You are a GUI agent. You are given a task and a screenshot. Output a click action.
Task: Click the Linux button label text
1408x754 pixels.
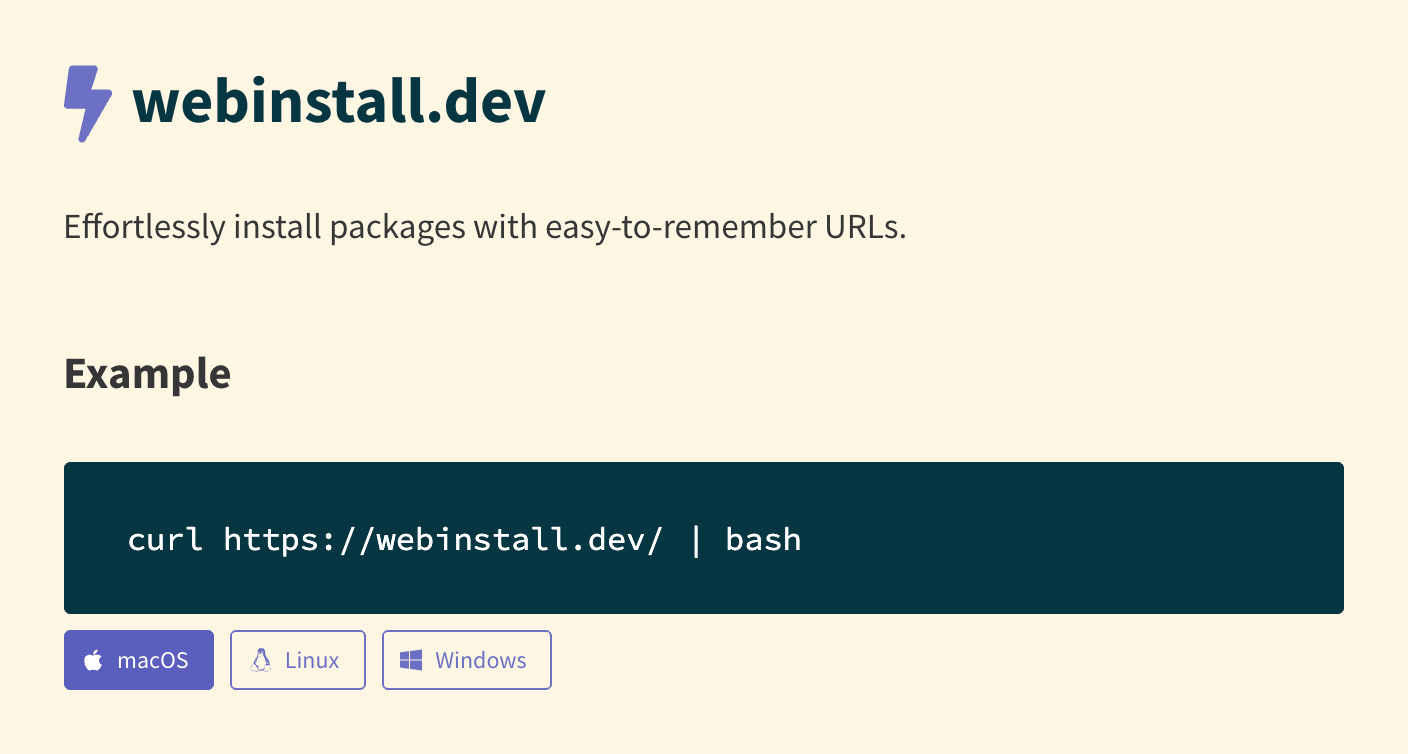coord(312,659)
